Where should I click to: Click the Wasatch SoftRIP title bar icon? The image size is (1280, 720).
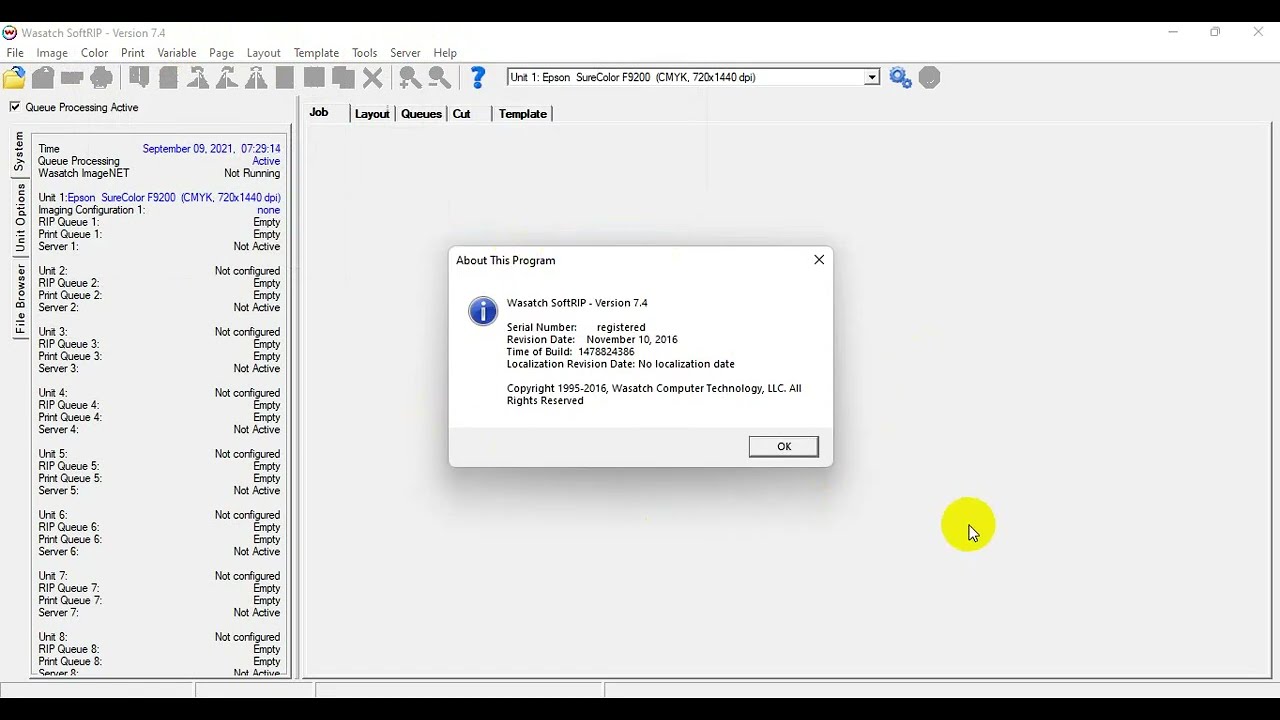point(10,33)
